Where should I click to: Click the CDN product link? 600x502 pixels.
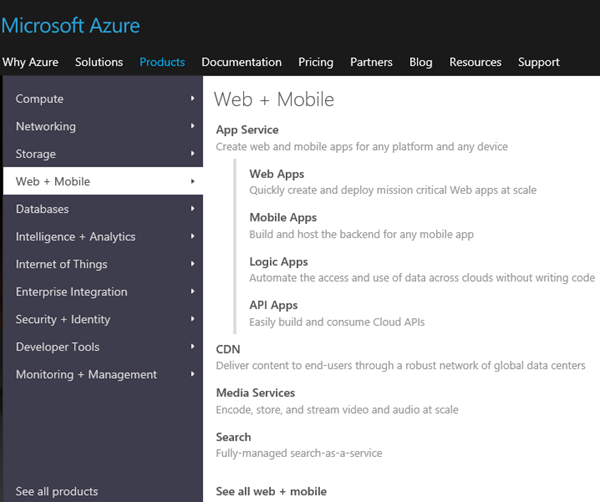pyautogui.click(x=228, y=349)
